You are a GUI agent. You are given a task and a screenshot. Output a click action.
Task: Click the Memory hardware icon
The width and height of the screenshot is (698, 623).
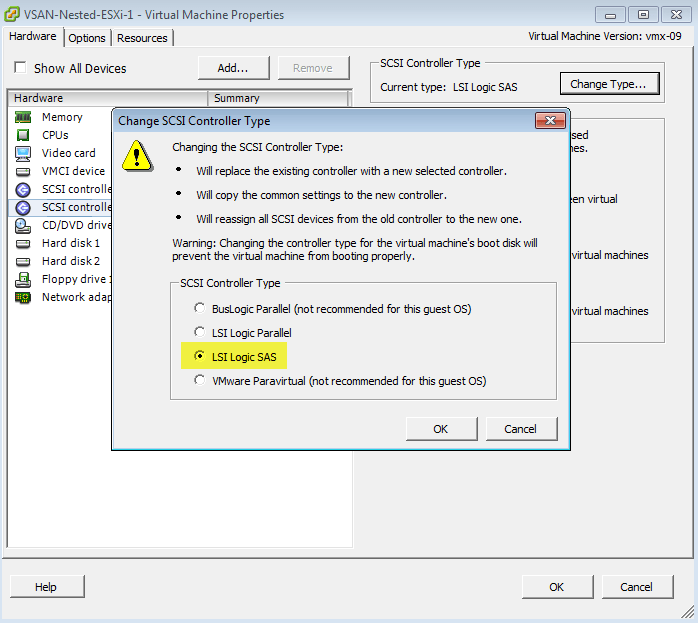[x=23, y=117]
